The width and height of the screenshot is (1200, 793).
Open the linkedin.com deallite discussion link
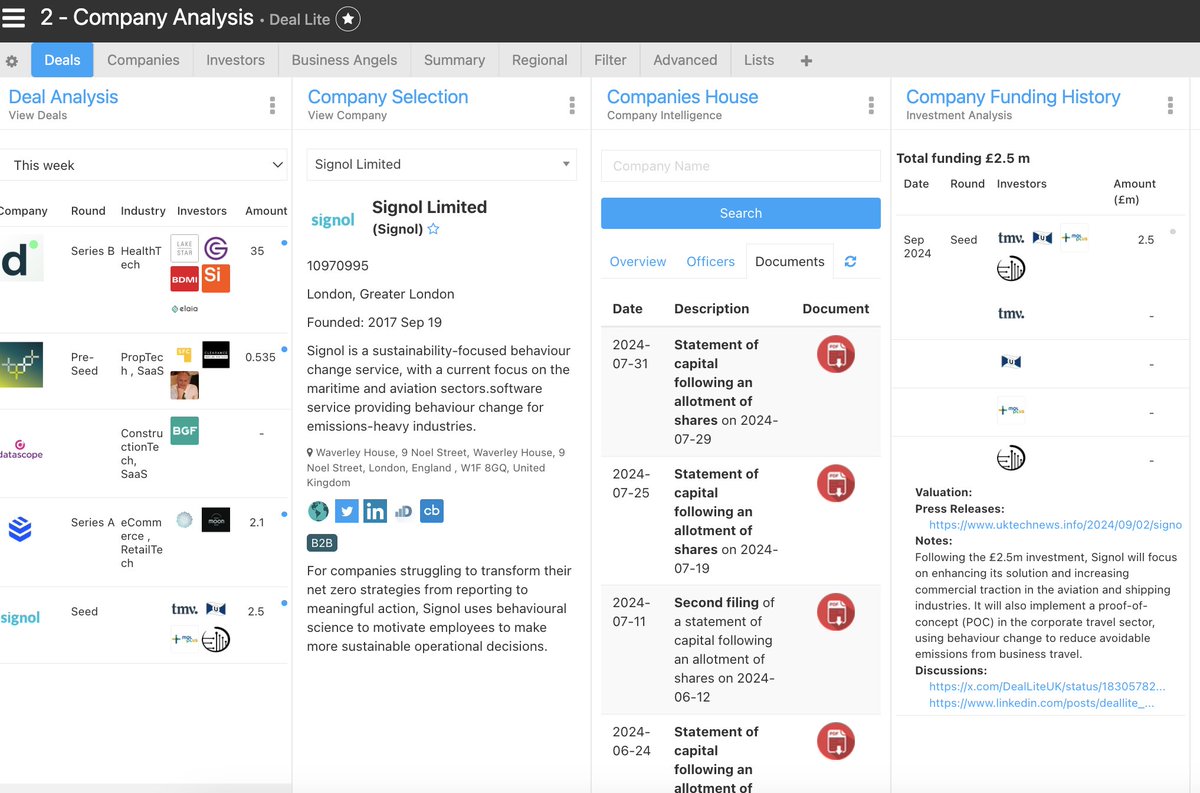click(x=1042, y=703)
